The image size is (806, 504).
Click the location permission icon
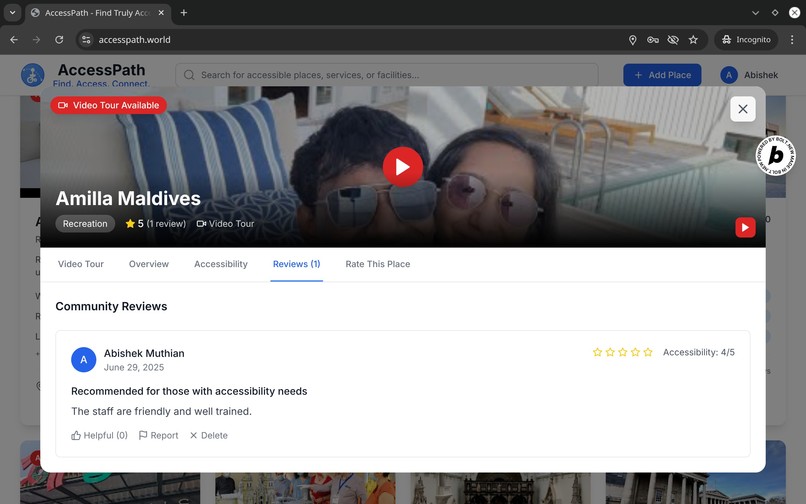coord(633,40)
